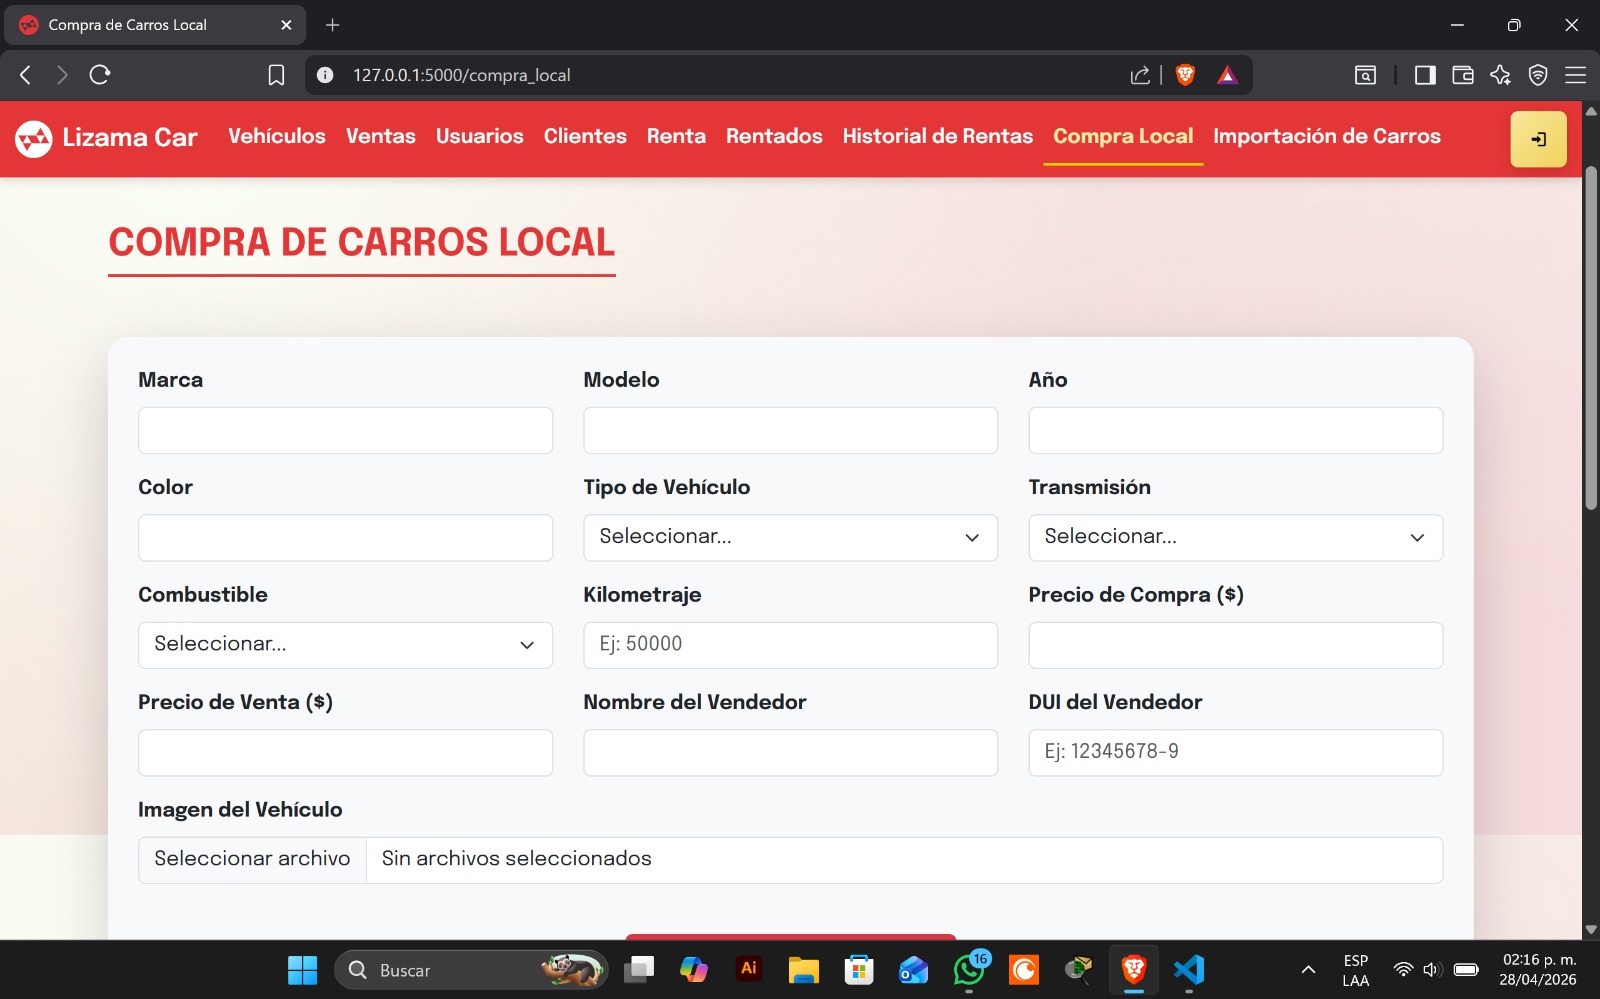This screenshot has height=999, width=1600.
Task: Open Rentados page
Action: [774, 136]
